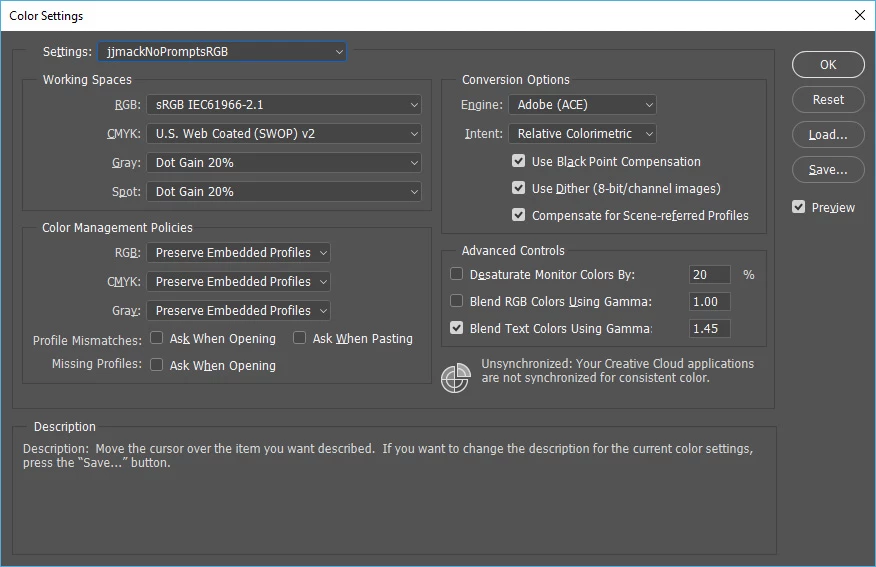The width and height of the screenshot is (876, 567).
Task: Open the conversion Intent dropdown
Action: pos(582,134)
